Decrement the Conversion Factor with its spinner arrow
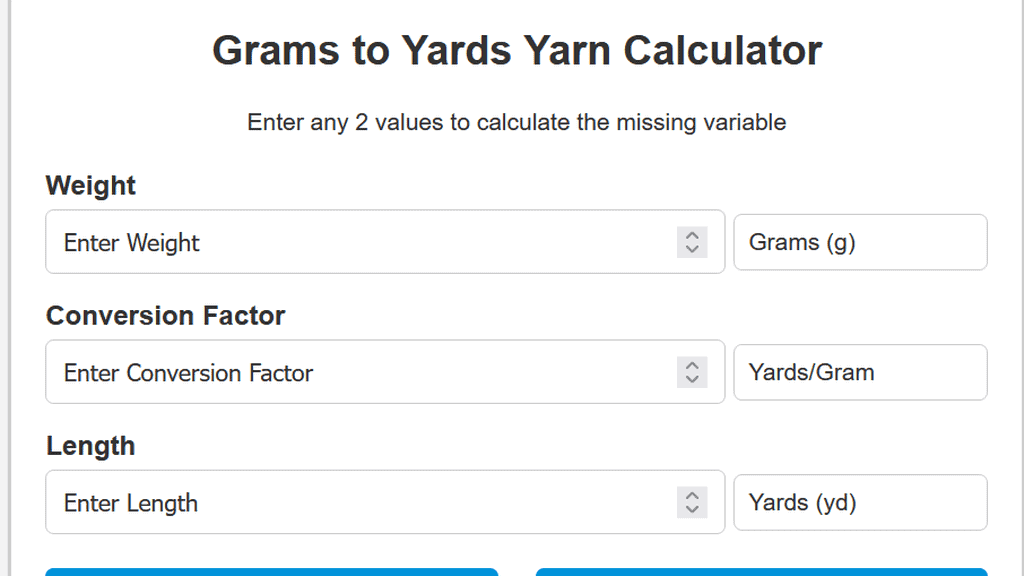This screenshot has height=576, width=1024. point(692,379)
